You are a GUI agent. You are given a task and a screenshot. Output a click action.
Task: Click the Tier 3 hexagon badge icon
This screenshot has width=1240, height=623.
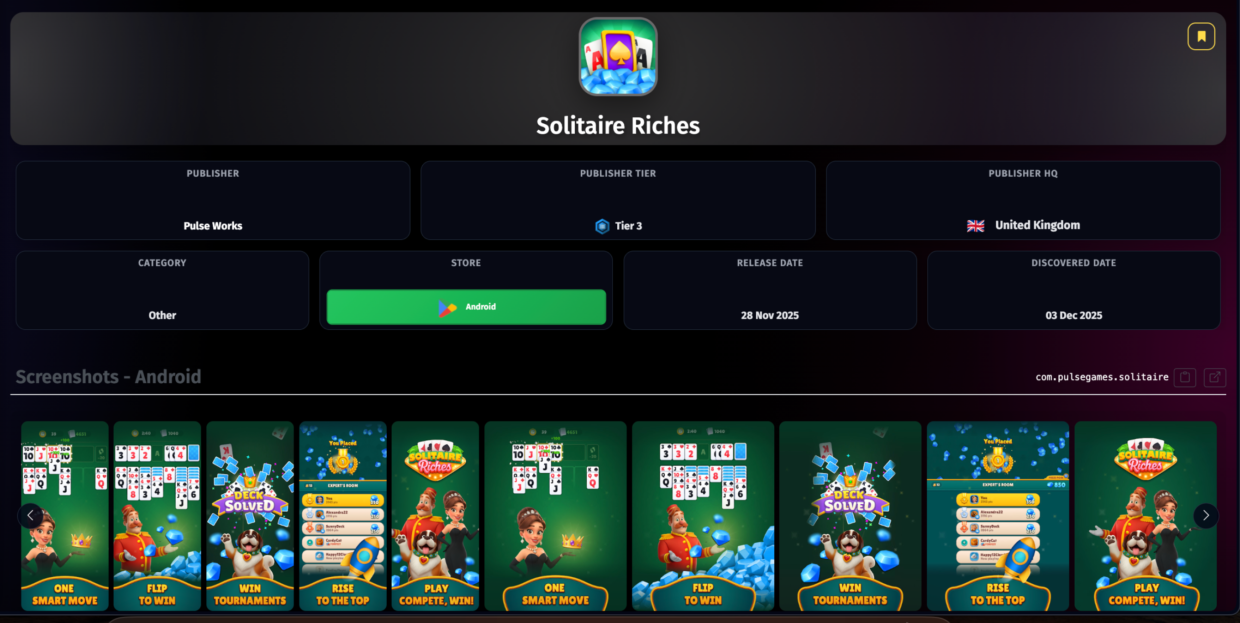click(x=602, y=226)
